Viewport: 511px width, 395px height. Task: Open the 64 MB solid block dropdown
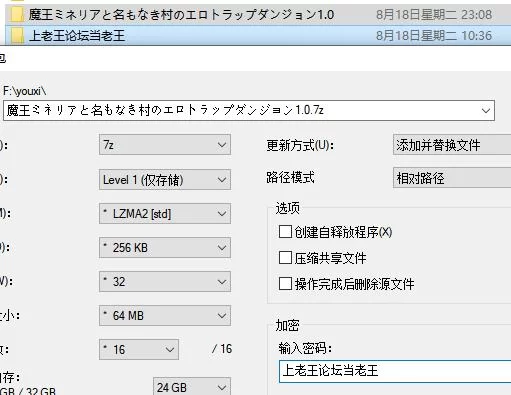click(165, 315)
